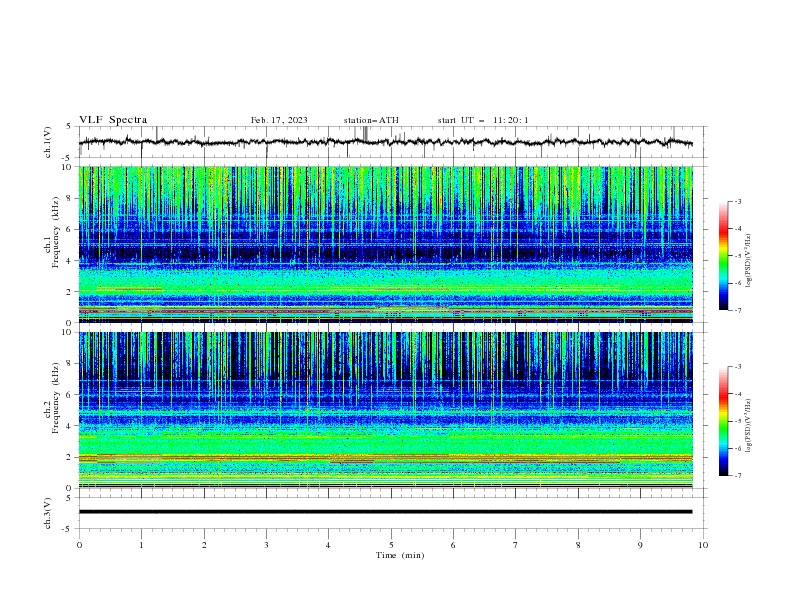Select the date text "Feb. 17, 2023"
The image size is (792, 612).
[279, 120]
